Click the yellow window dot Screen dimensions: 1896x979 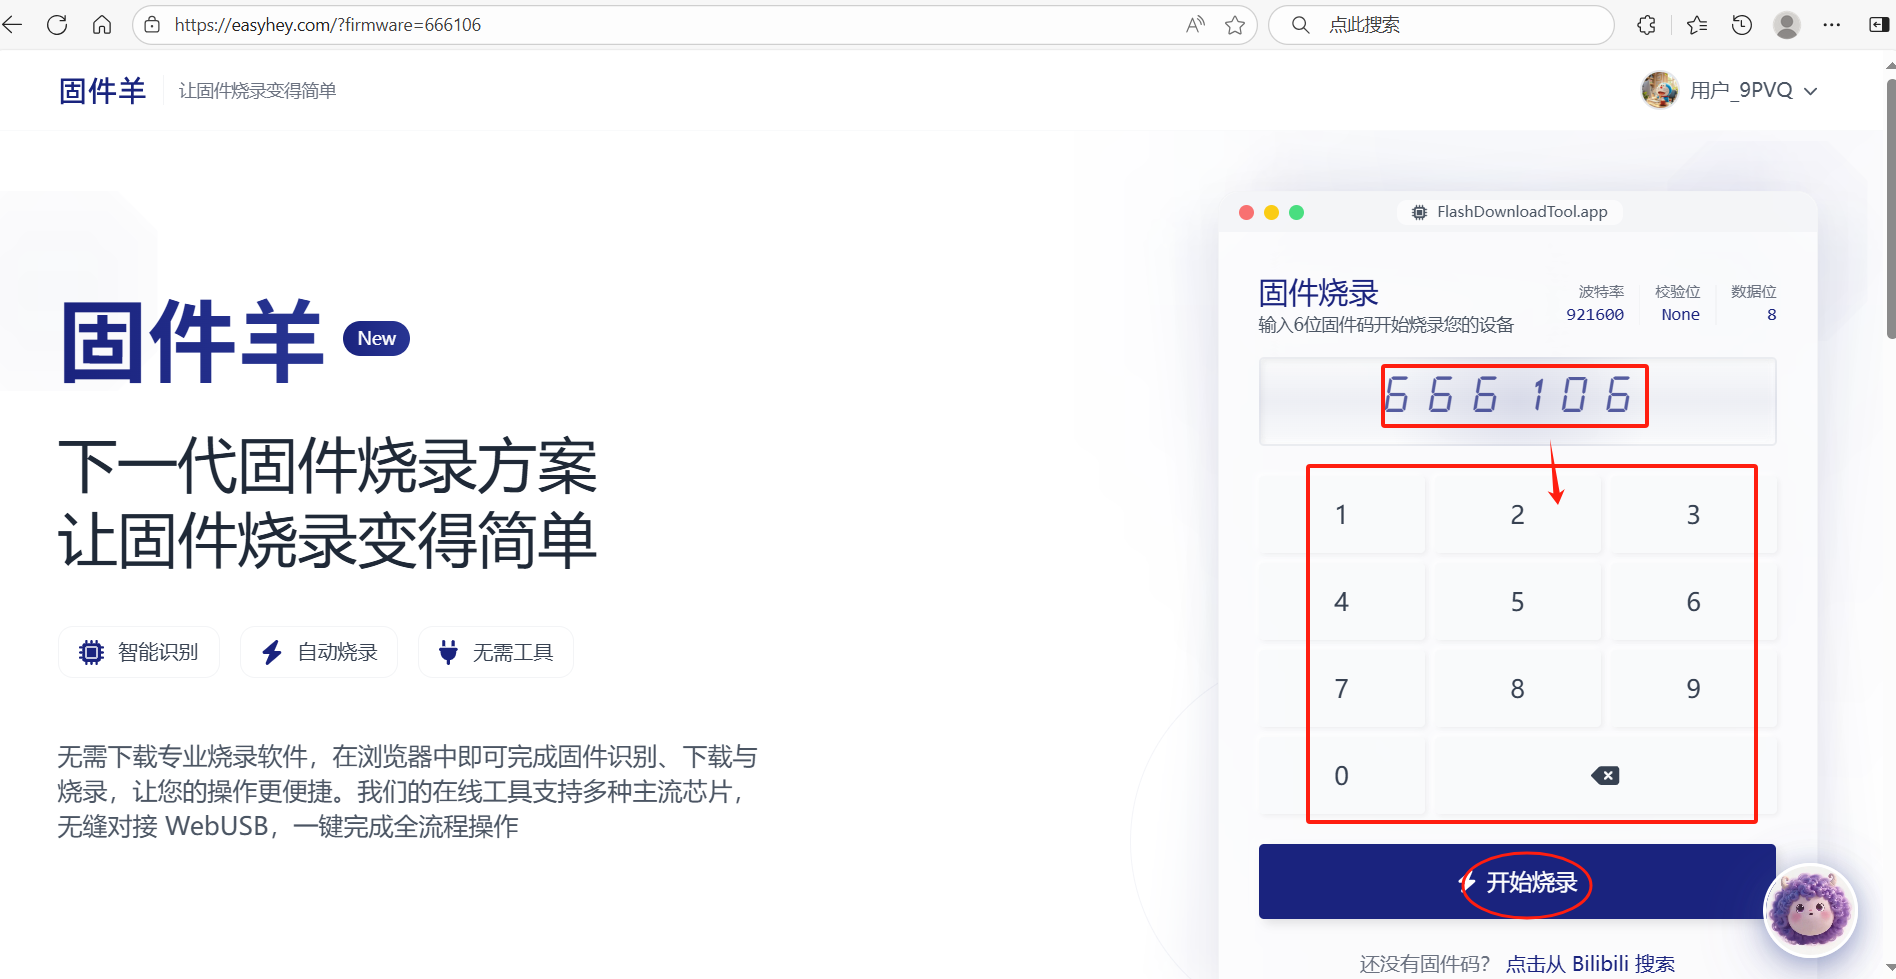click(1271, 212)
